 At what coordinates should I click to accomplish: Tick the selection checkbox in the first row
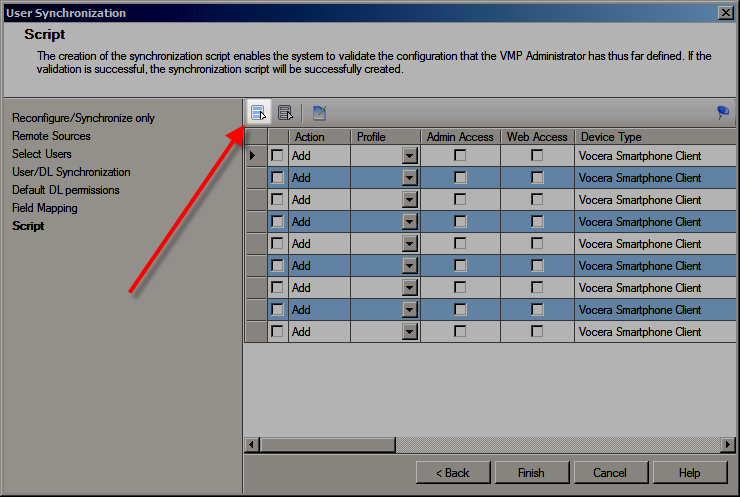click(277, 155)
